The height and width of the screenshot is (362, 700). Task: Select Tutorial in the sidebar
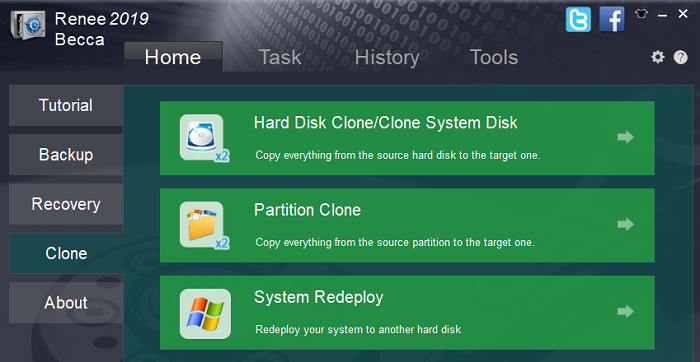[x=66, y=105]
